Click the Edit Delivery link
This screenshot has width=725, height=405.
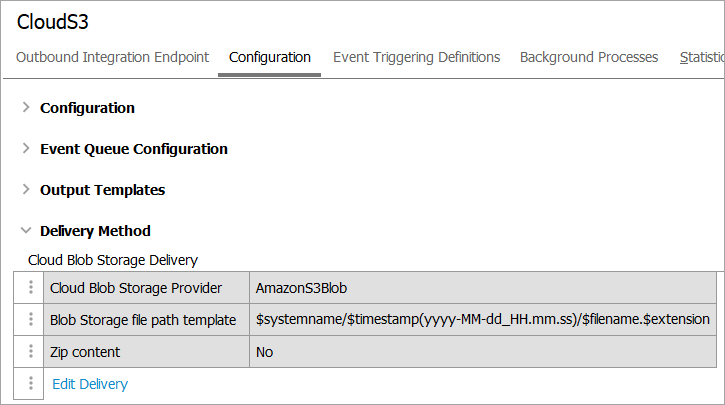90,384
